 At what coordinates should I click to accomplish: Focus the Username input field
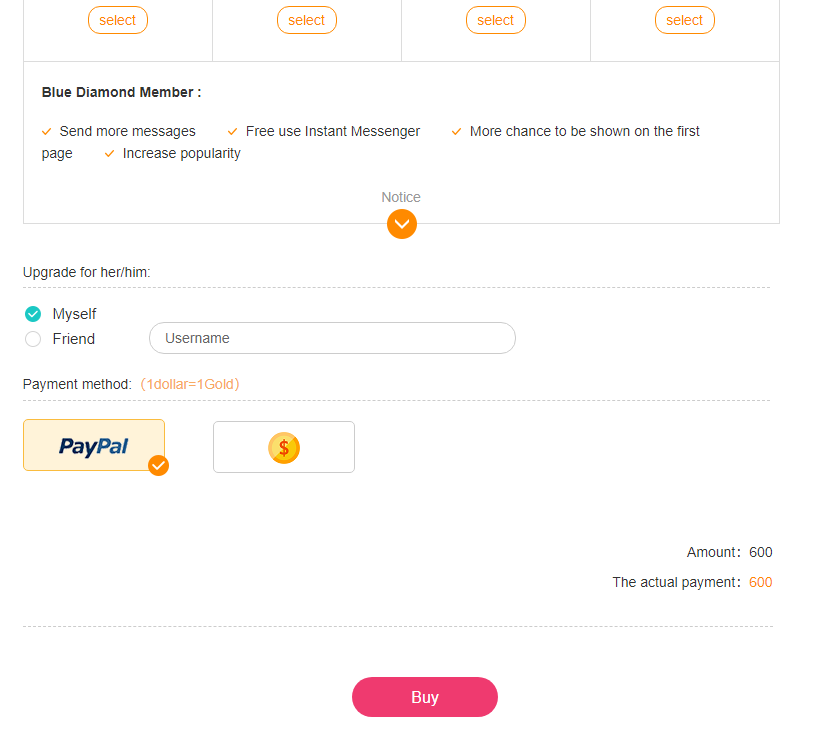coord(332,338)
